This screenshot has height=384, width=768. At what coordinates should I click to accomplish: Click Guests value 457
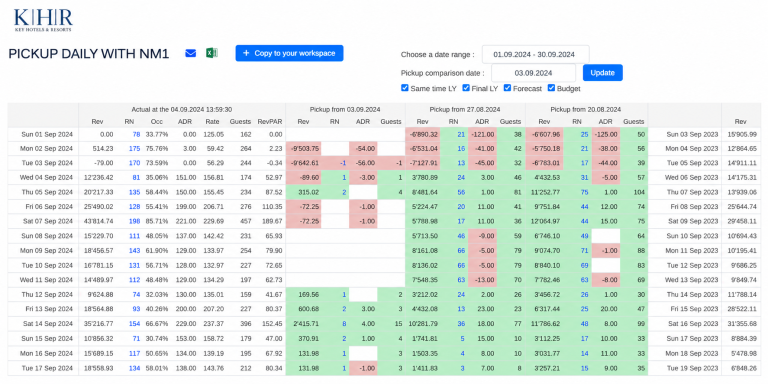245,221
